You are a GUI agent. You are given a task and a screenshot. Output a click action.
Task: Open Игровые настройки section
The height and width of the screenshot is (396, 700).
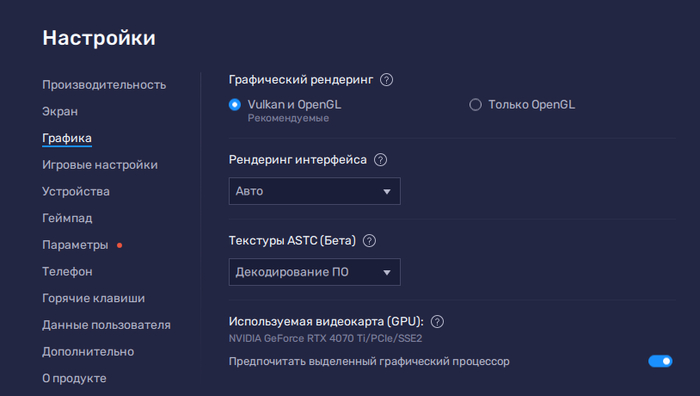click(x=100, y=165)
